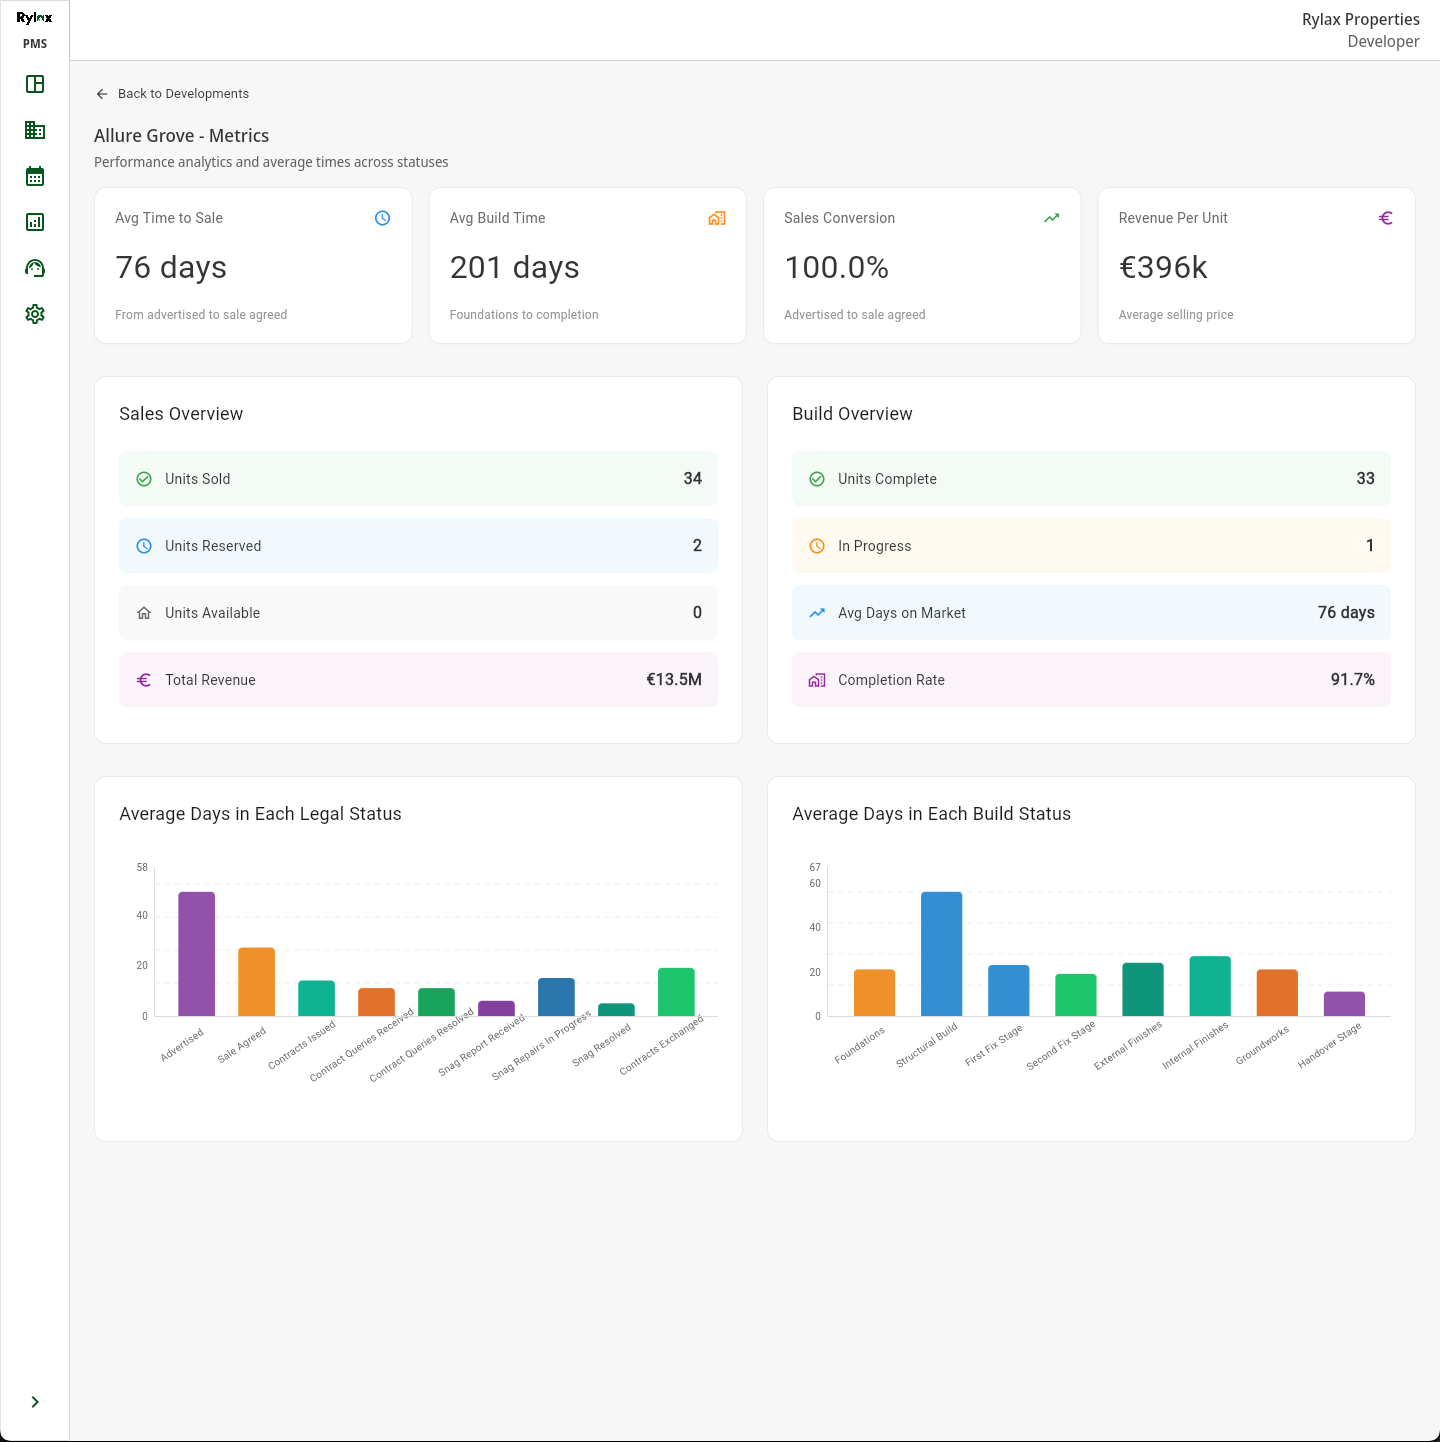Click the green check icon beside Units Sold
This screenshot has width=1440, height=1442.
[x=144, y=479]
